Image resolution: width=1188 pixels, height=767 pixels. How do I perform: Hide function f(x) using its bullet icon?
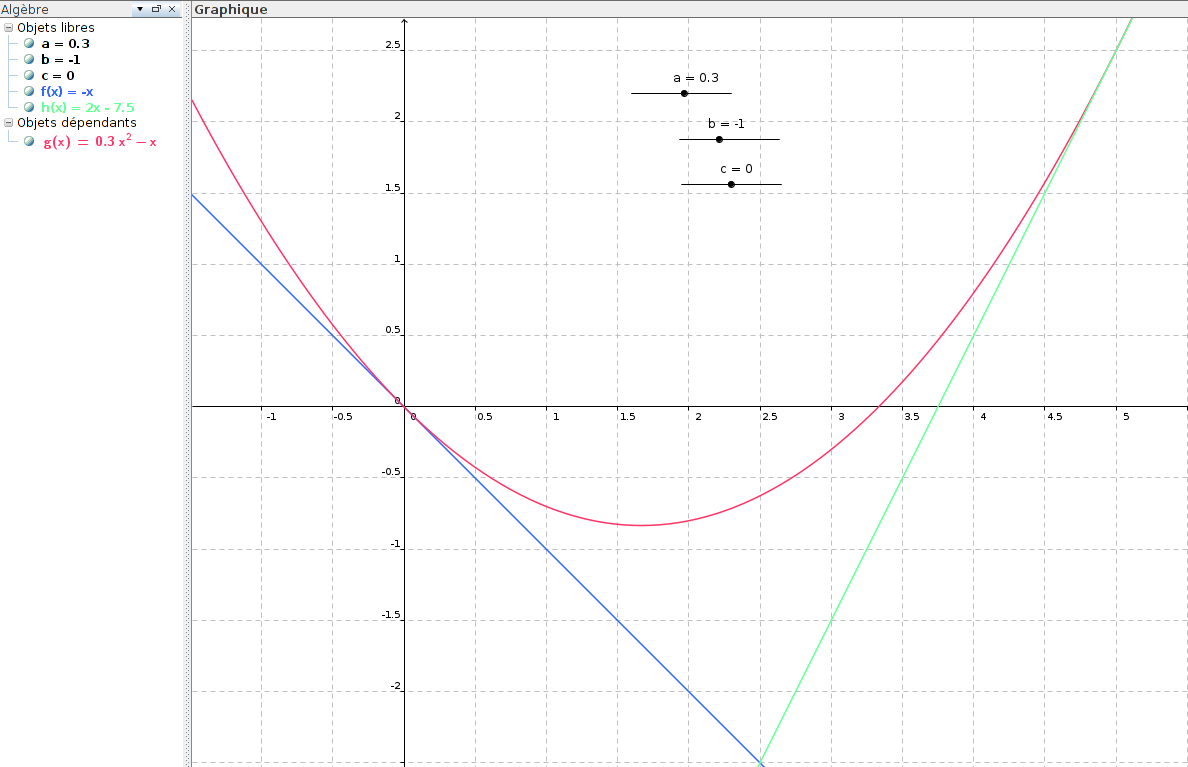coord(30,92)
